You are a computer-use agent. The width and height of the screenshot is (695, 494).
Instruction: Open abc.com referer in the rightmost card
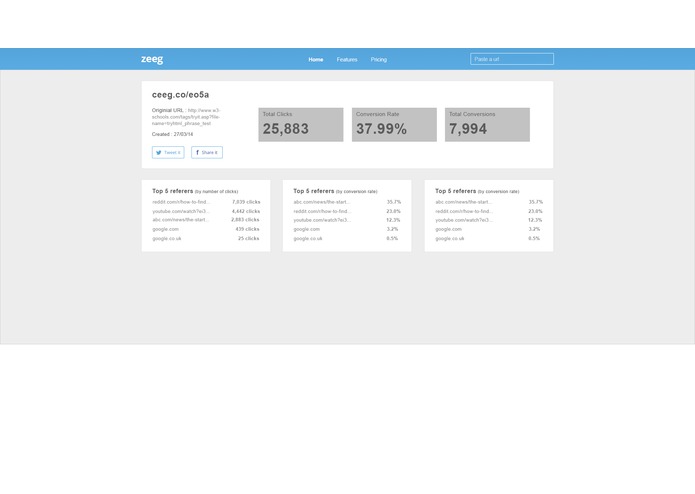(463, 202)
